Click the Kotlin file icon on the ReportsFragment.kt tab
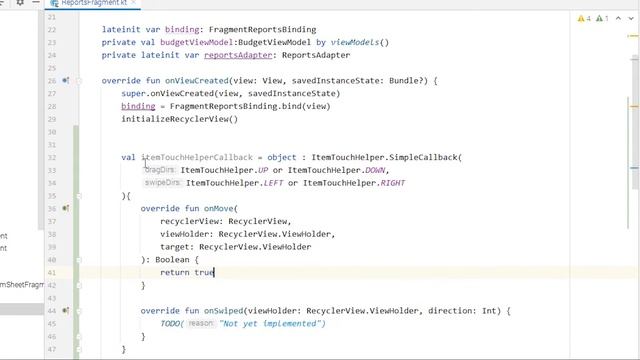 pos(54,3)
